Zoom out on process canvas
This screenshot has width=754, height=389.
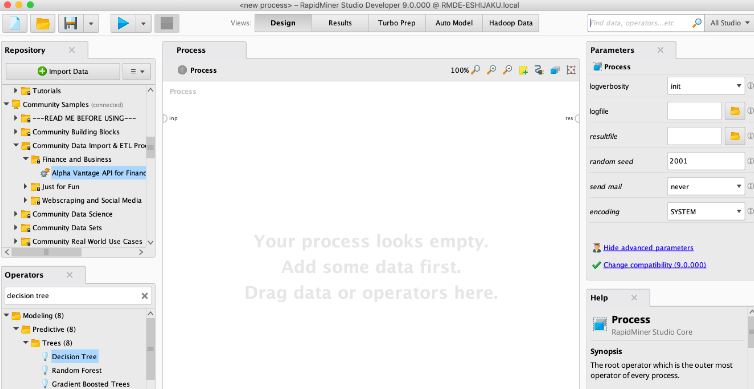[x=507, y=70]
